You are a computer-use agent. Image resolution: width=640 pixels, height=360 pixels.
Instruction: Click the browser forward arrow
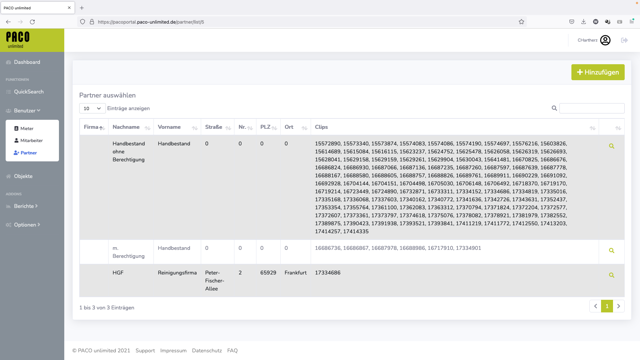[20, 22]
